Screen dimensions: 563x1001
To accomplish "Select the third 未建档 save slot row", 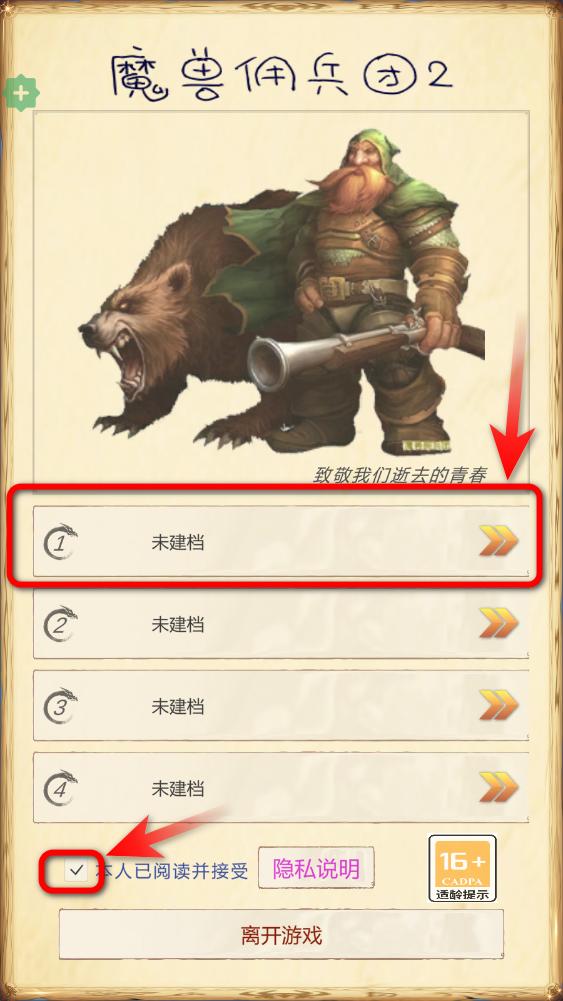I will click(281, 705).
